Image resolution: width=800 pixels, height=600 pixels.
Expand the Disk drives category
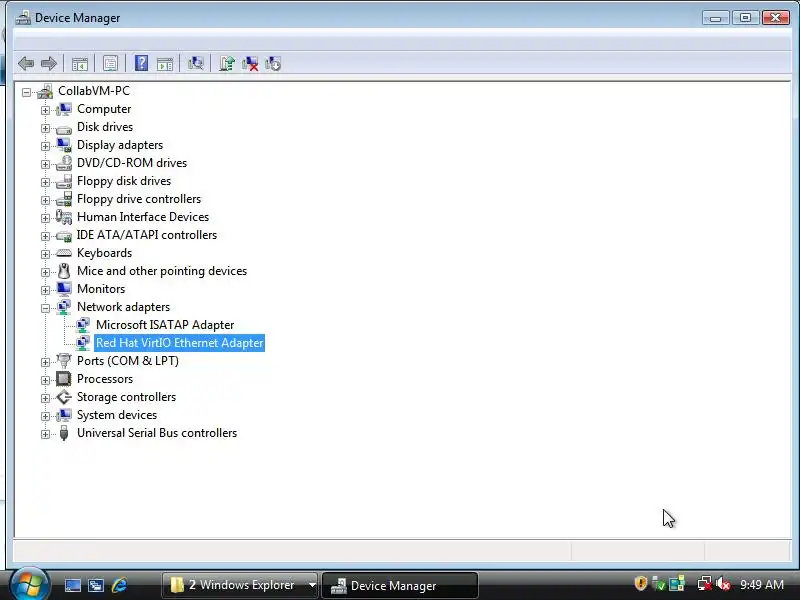pyautogui.click(x=45, y=128)
